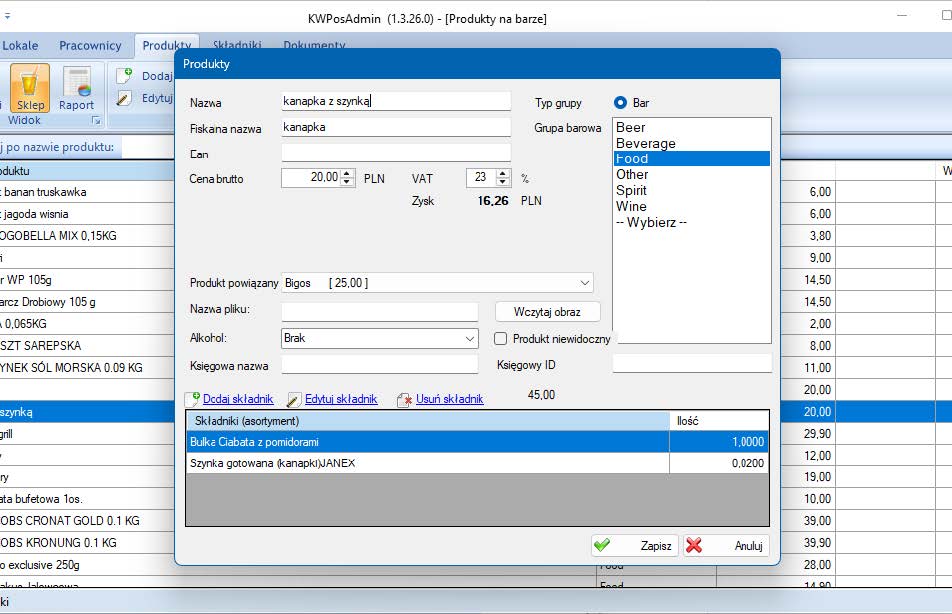The width and height of the screenshot is (952, 614).
Task: Increase the Cena brutto stepper value
Action: (347, 173)
